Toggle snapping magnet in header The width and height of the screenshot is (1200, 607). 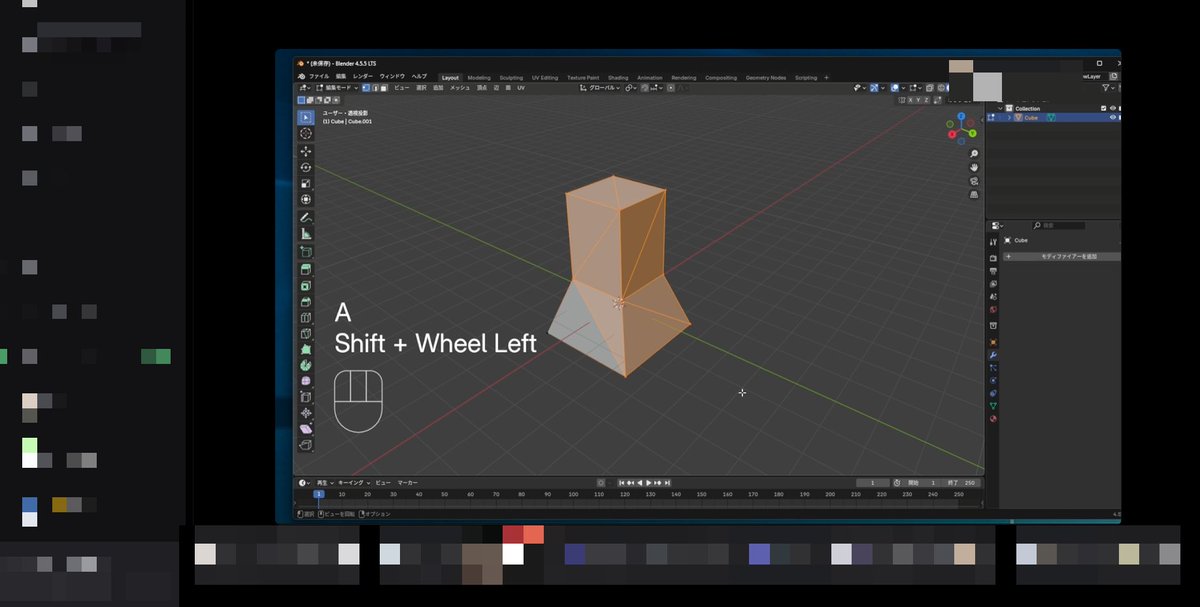(x=645, y=88)
